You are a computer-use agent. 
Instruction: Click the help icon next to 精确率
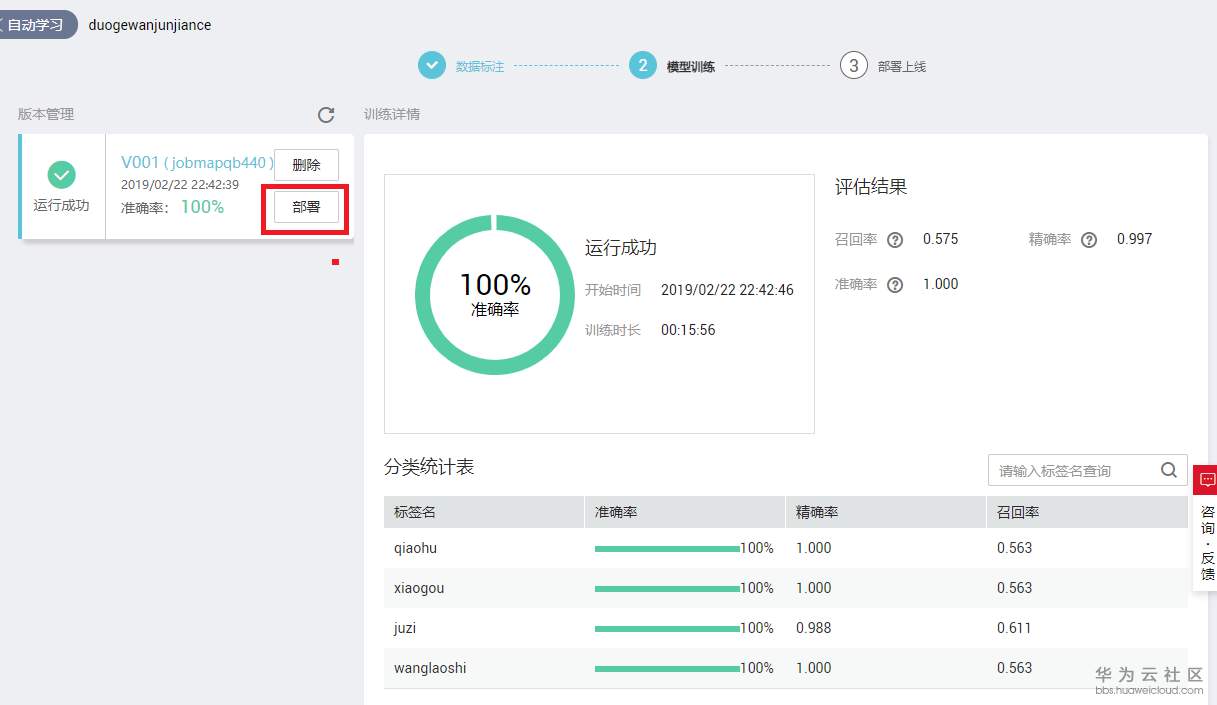click(1089, 240)
